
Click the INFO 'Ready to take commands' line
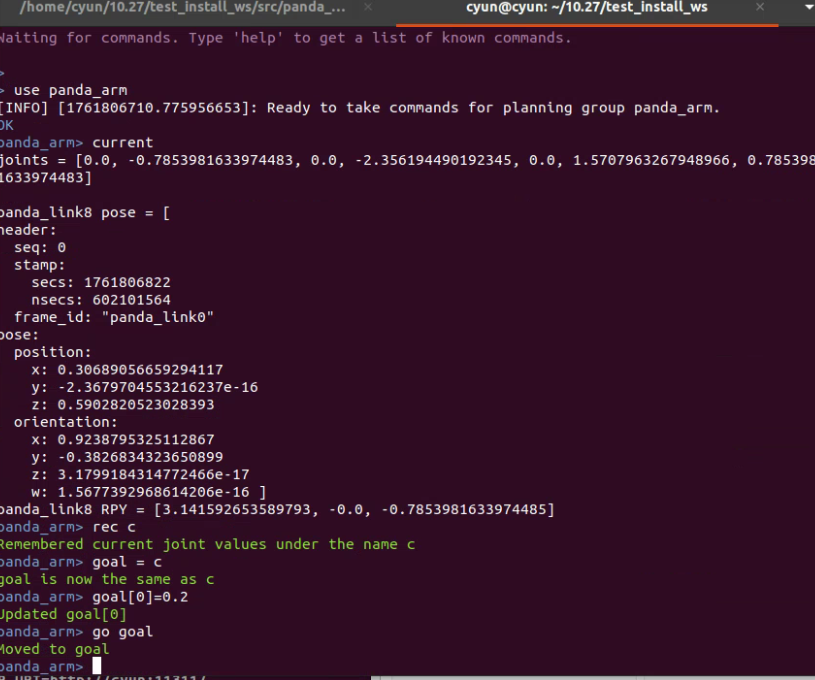[360, 108]
